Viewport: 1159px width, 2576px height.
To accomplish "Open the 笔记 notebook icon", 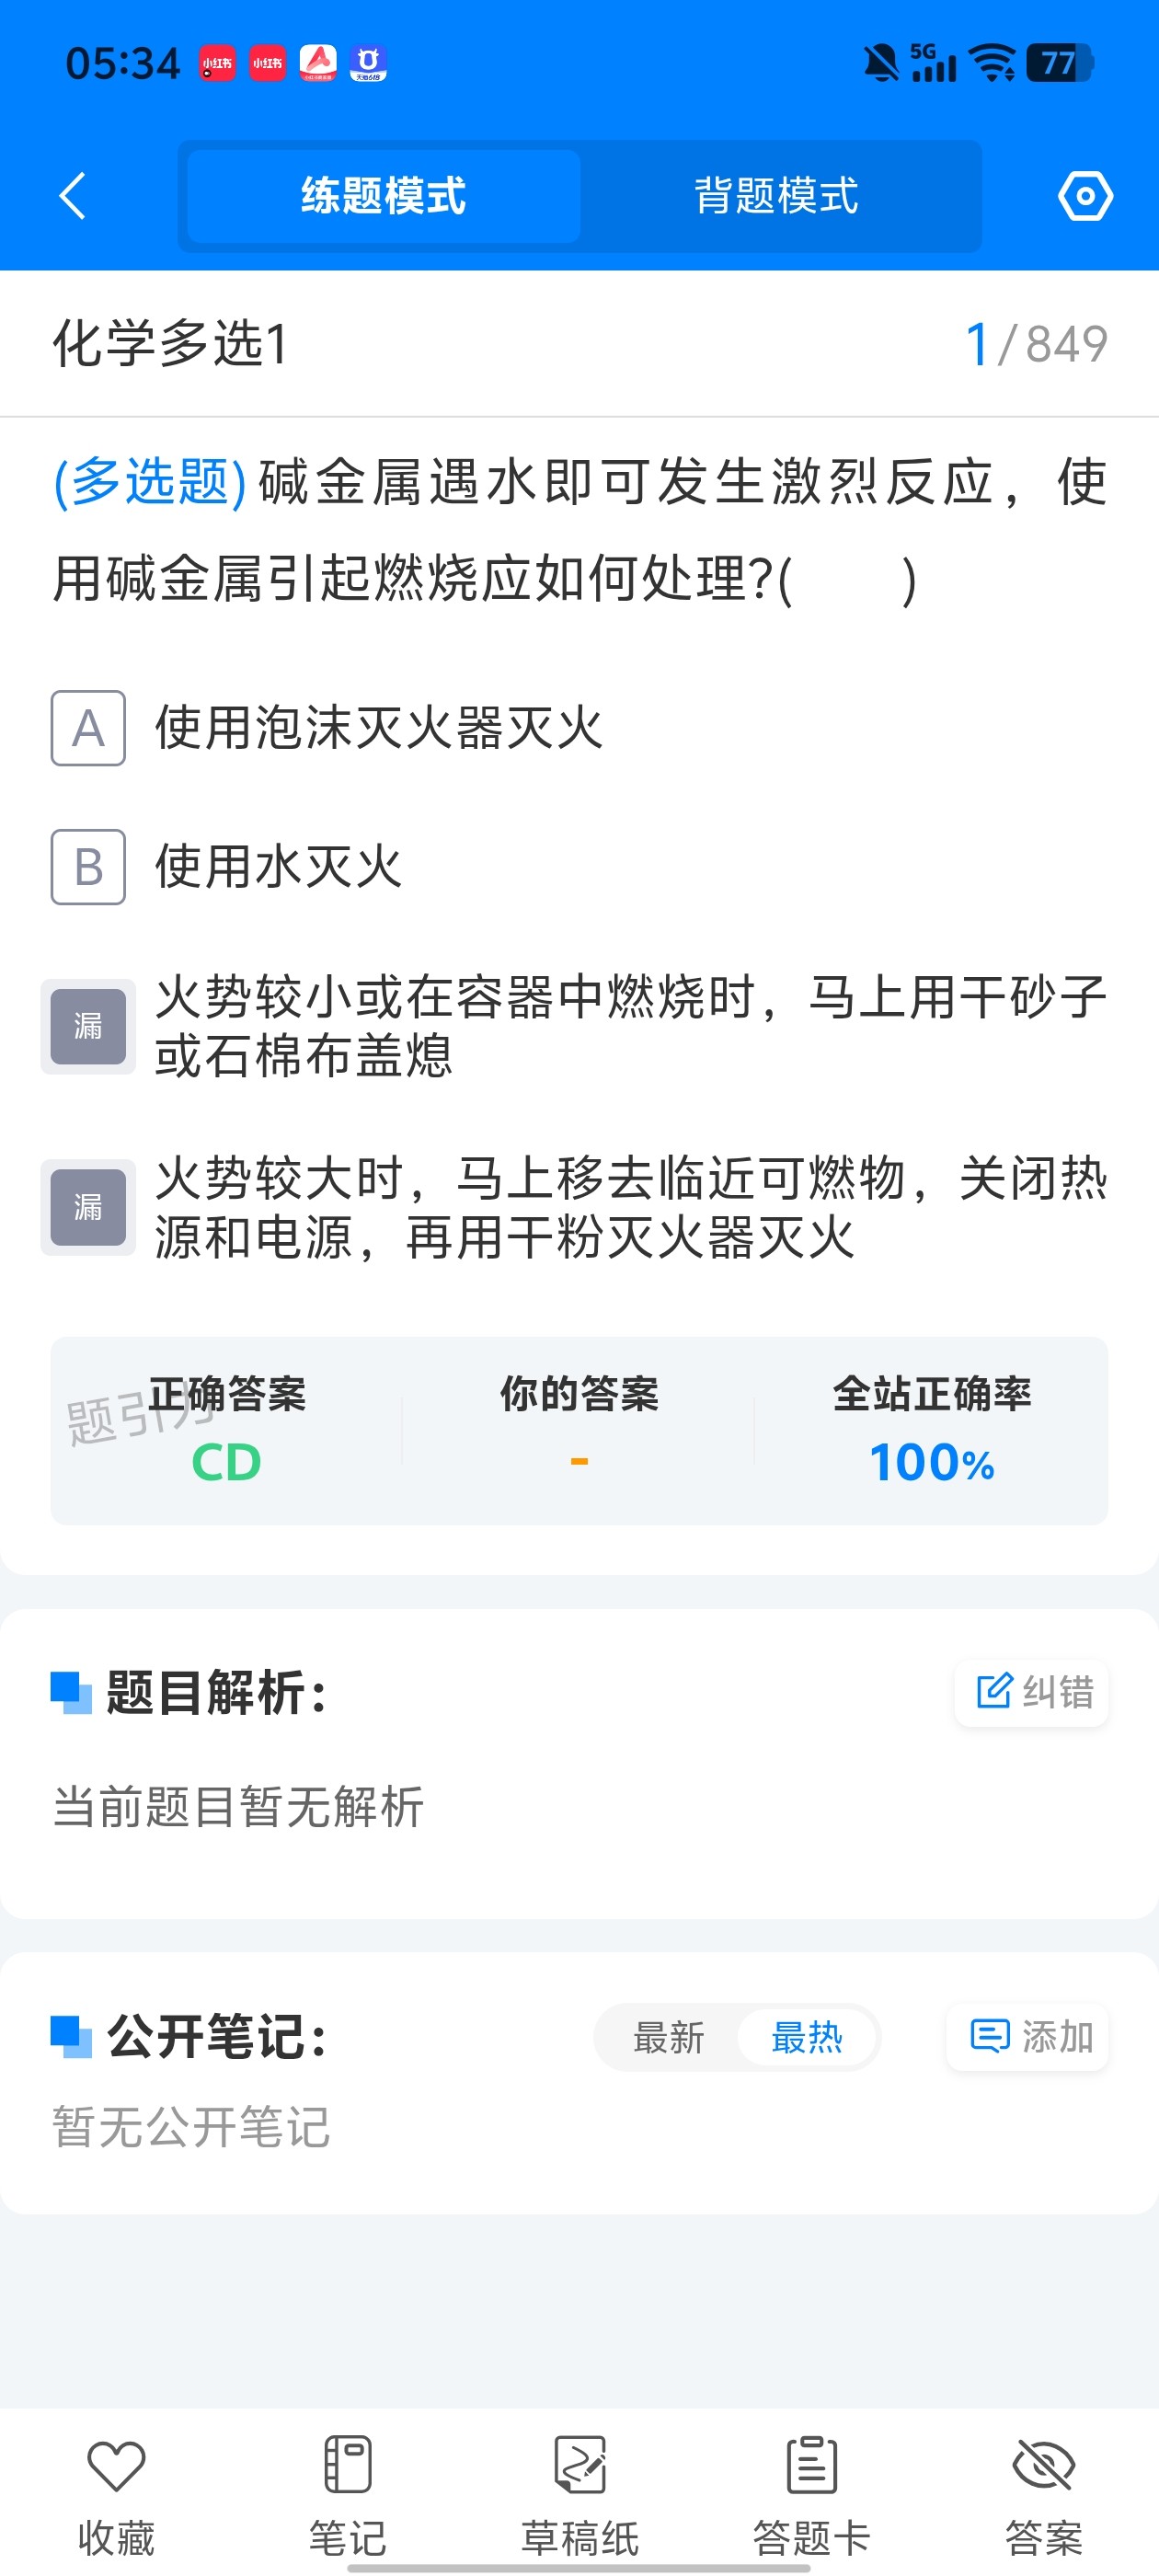I will click(347, 2465).
